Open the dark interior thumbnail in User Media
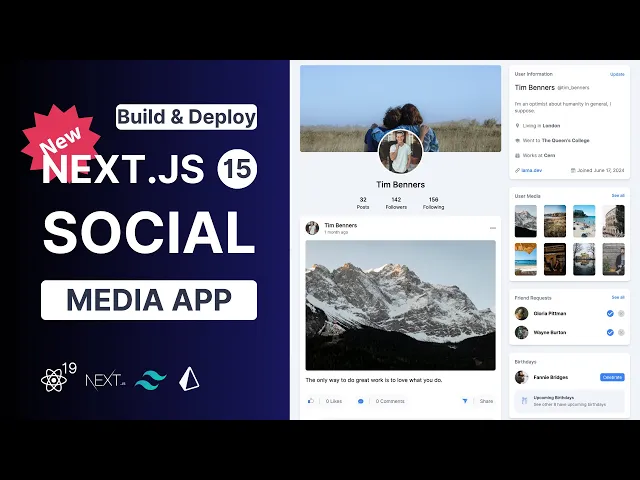The height and width of the screenshot is (480, 640). (555, 259)
